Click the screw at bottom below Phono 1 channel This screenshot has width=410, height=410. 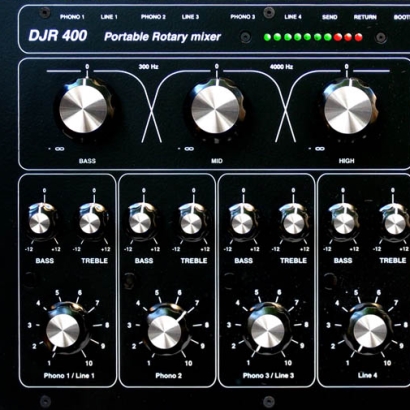pyautogui.click(x=45, y=401)
